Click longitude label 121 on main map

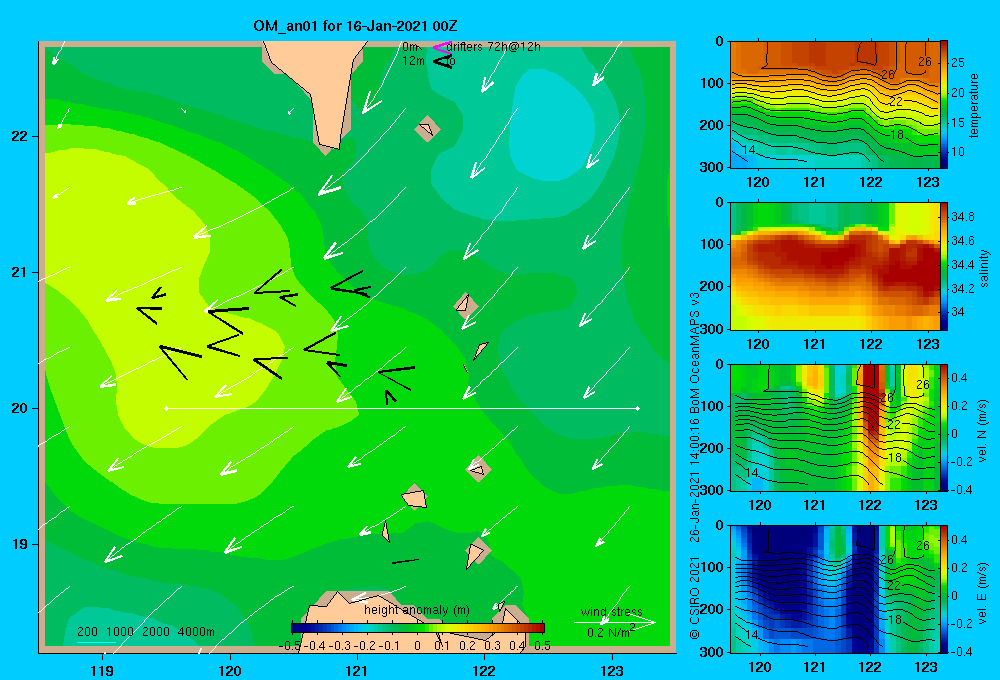click(x=357, y=670)
